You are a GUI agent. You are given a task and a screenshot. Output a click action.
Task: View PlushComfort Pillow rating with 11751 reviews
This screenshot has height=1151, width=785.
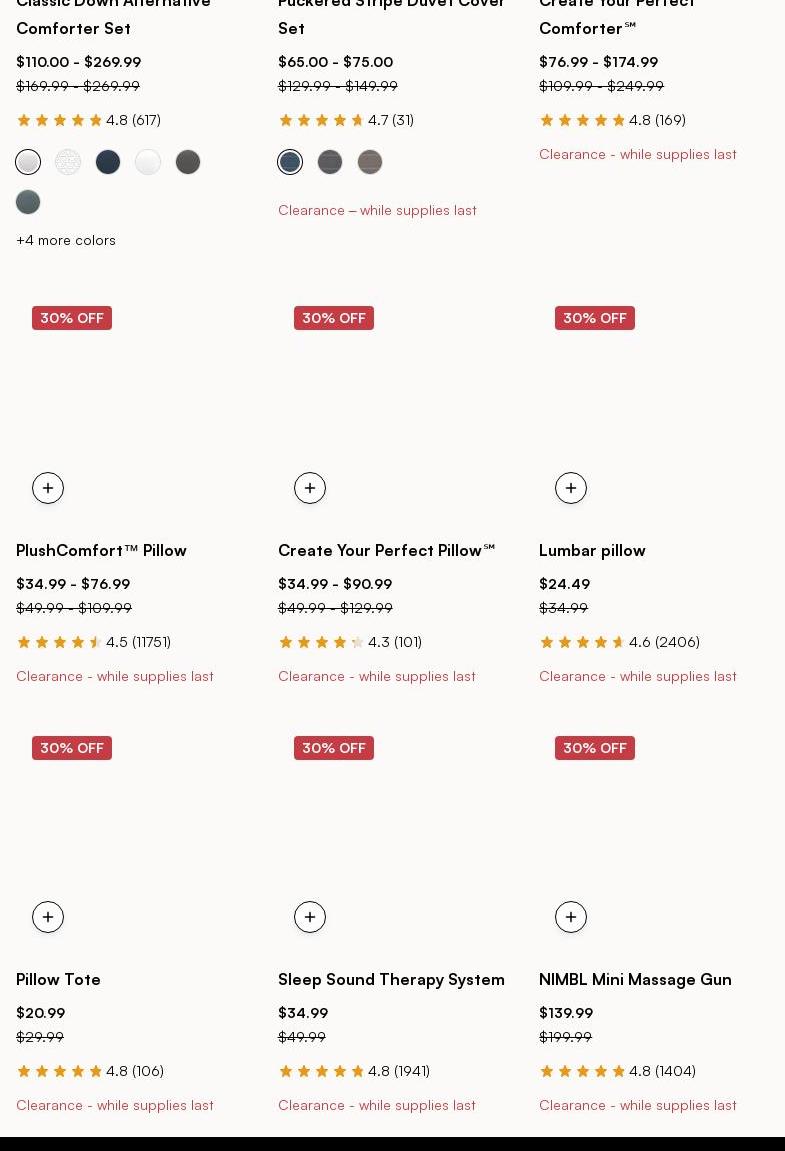93,642
